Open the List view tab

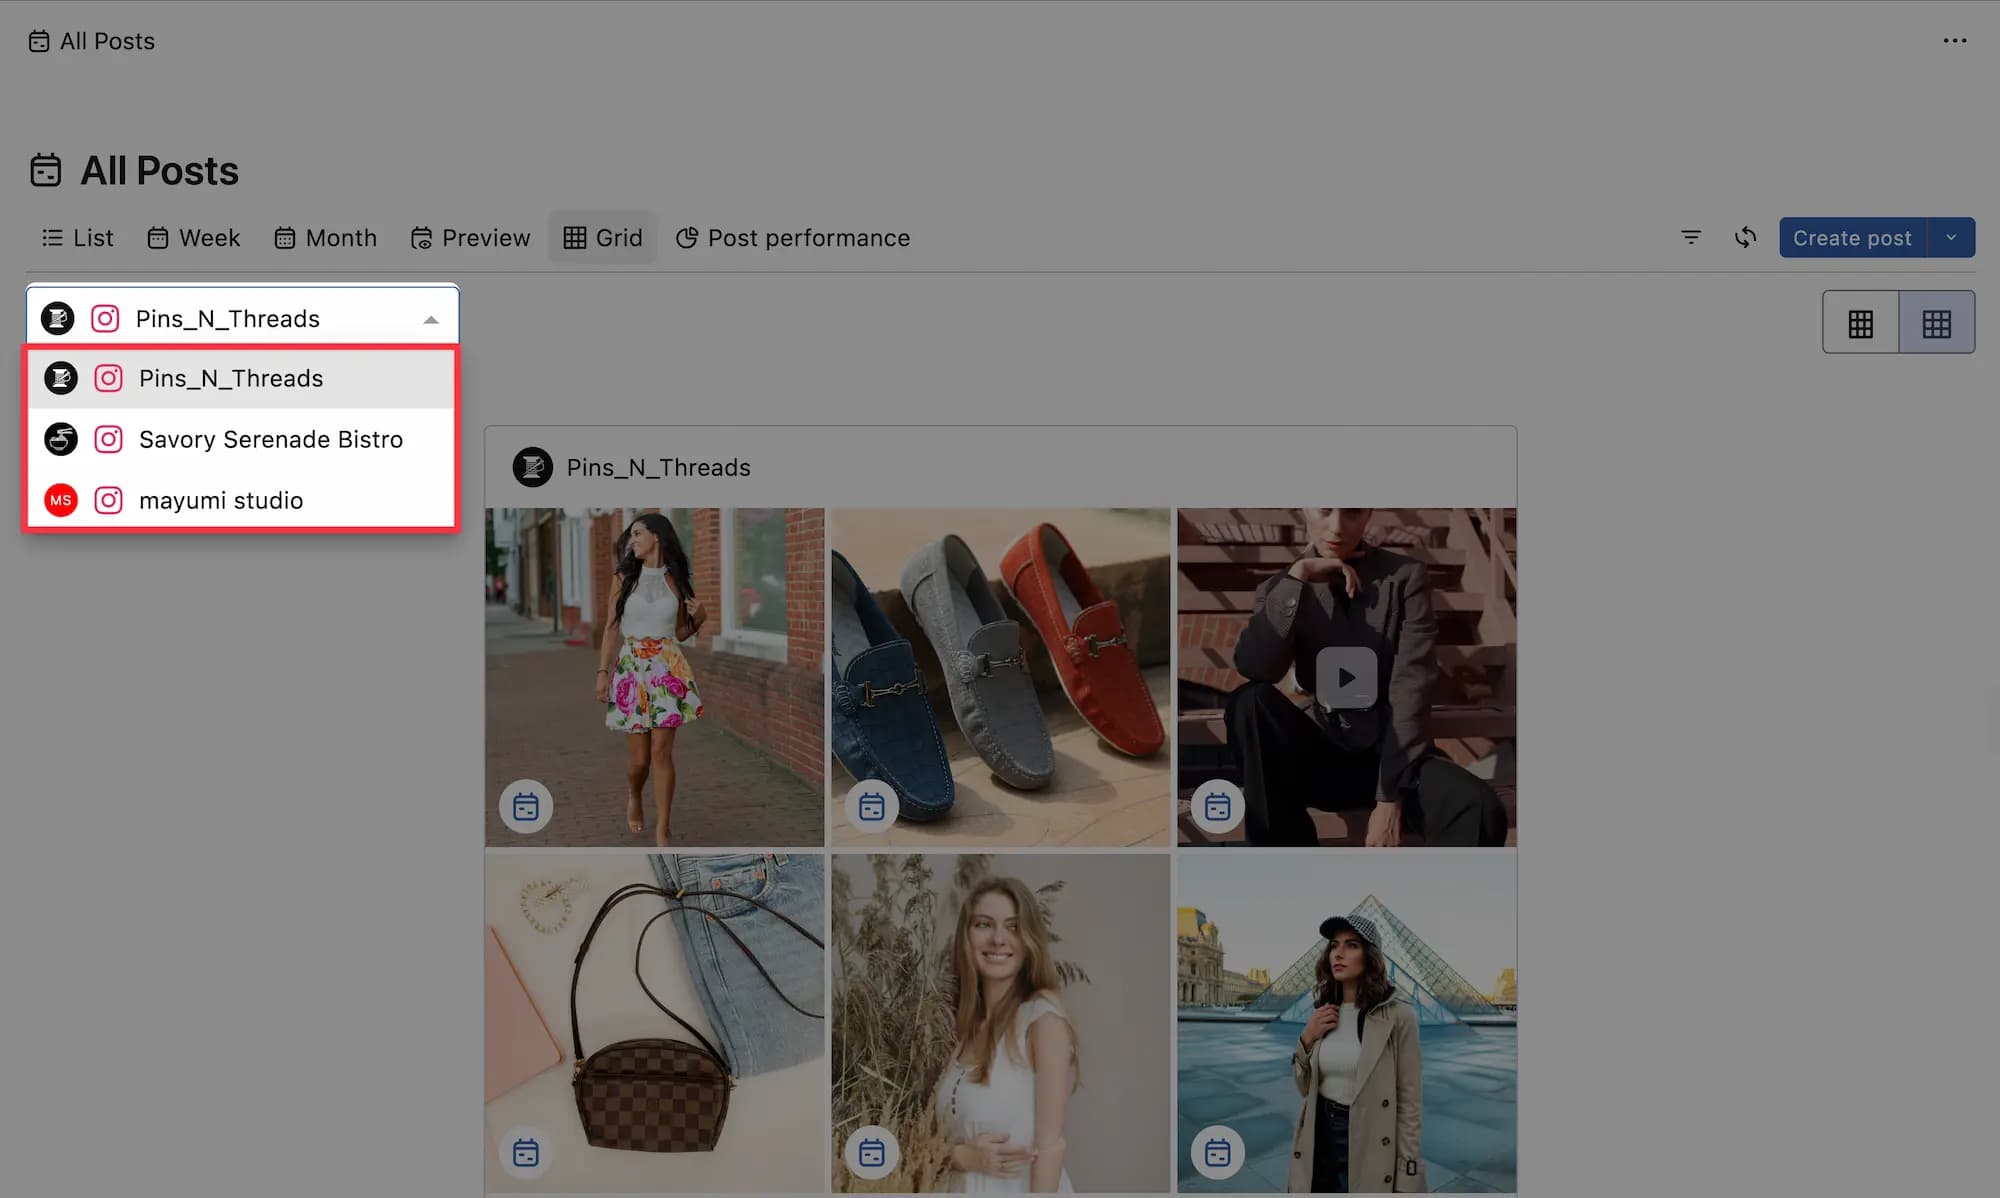pos(78,238)
